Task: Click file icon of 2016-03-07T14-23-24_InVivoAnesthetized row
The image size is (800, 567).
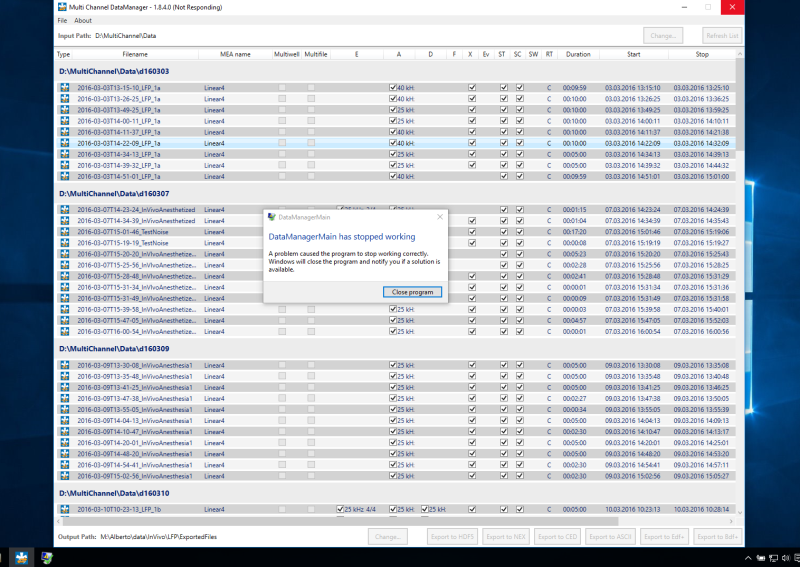Action: tap(65, 209)
